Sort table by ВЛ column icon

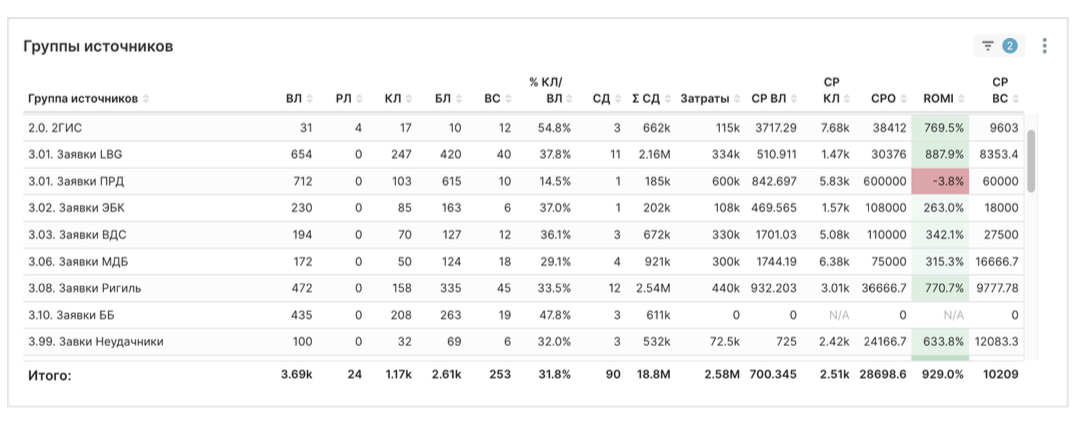[x=309, y=99]
